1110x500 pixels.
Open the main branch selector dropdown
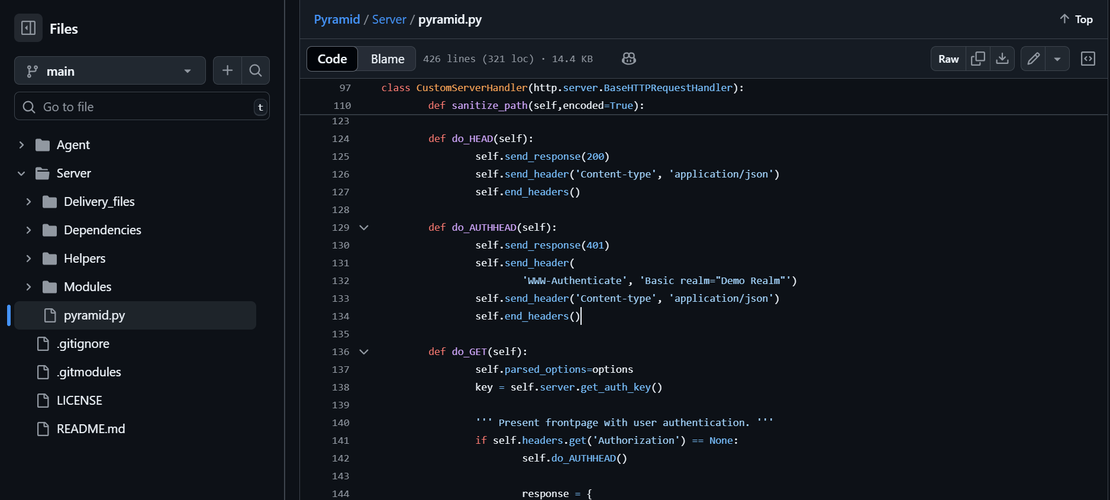[x=109, y=71]
